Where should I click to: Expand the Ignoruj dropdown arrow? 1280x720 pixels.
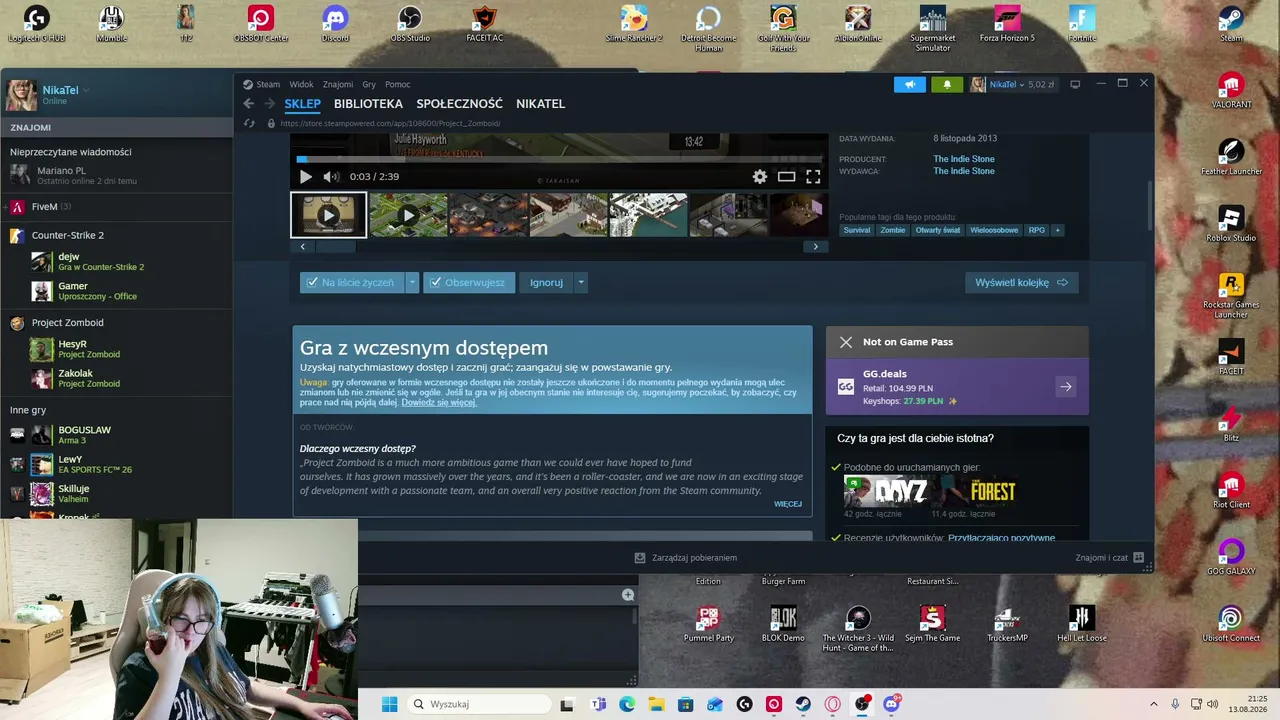(581, 283)
